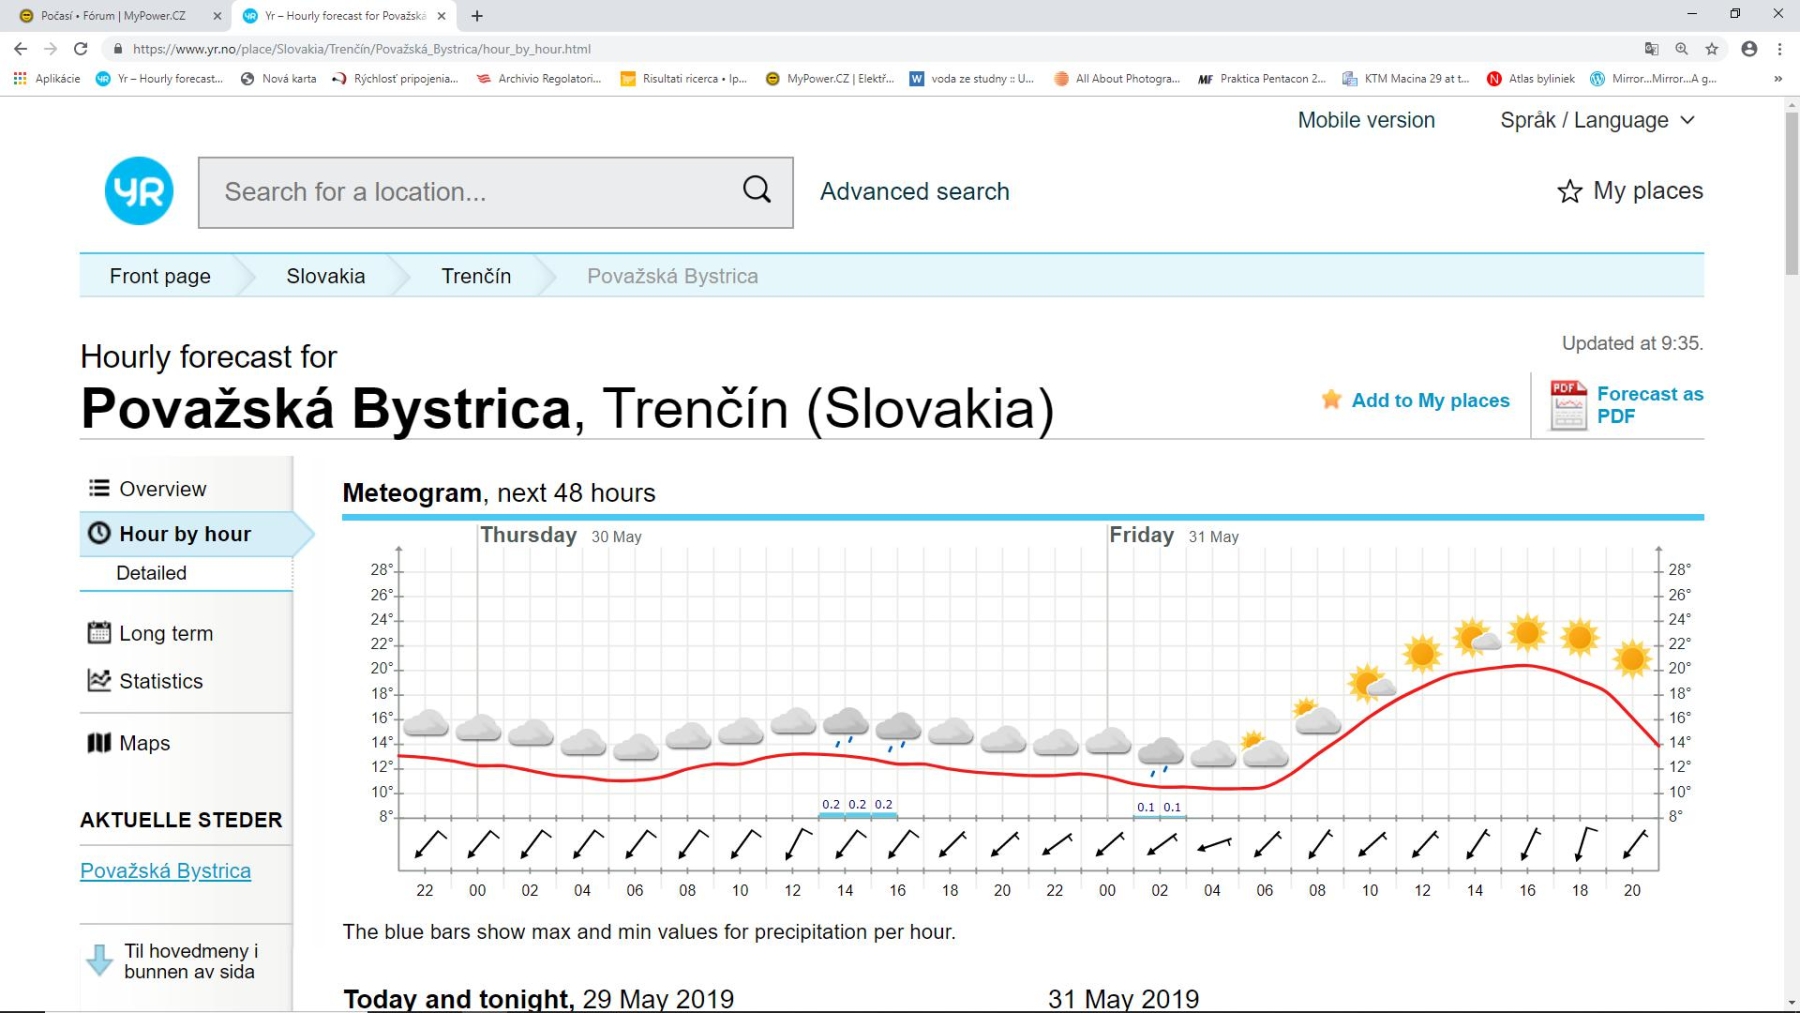Select the Yr Hourly forecast browser tab

pos(344,15)
